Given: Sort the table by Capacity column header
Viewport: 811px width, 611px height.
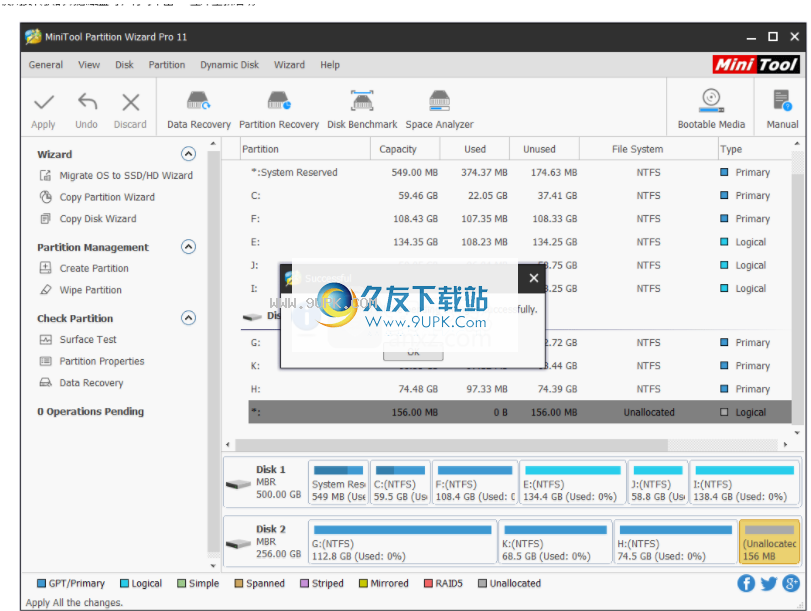Looking at the screenshot, I should point(405,149).
